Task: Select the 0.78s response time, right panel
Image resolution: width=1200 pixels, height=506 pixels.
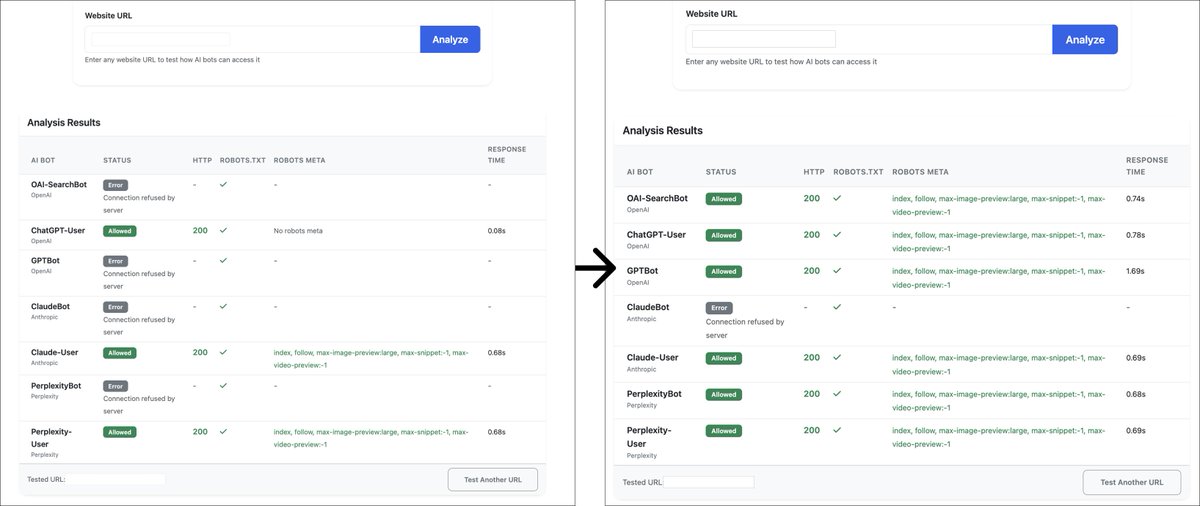Action: (x=1136, y=235)
